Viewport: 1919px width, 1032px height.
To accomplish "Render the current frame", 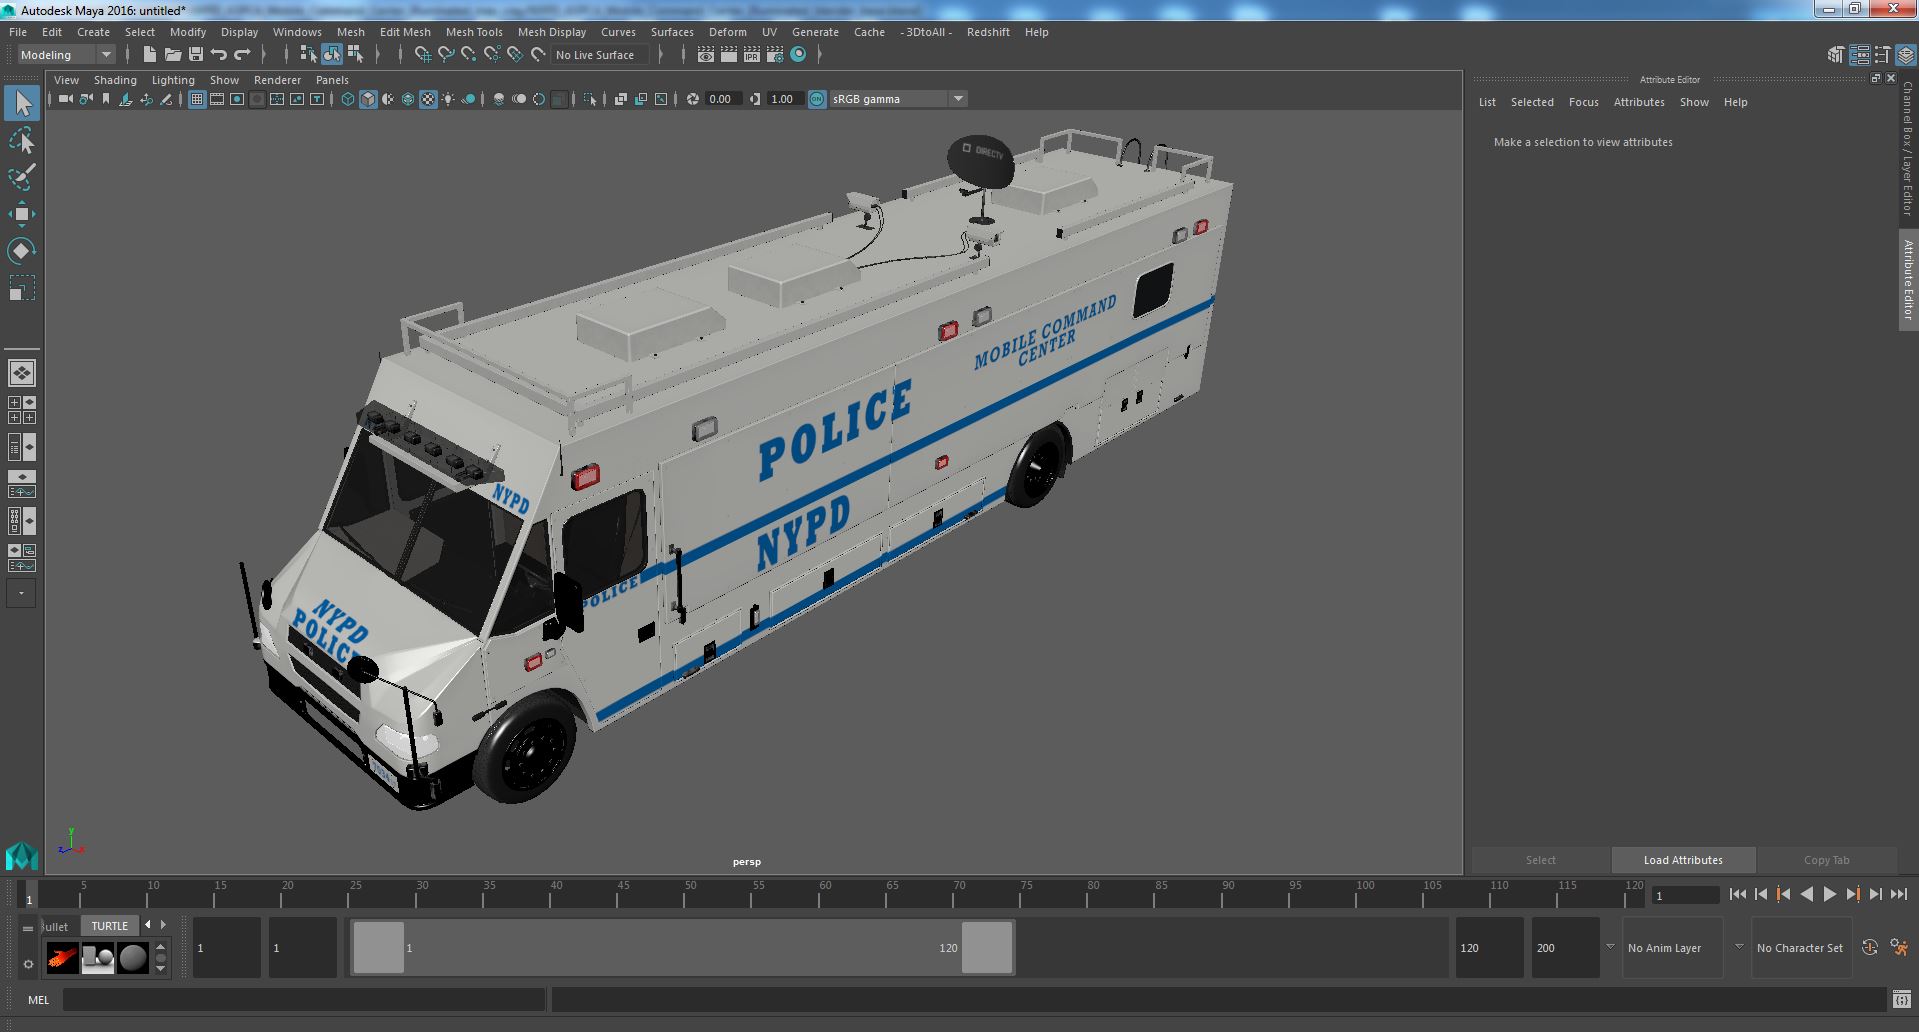I will coord(729,55).
